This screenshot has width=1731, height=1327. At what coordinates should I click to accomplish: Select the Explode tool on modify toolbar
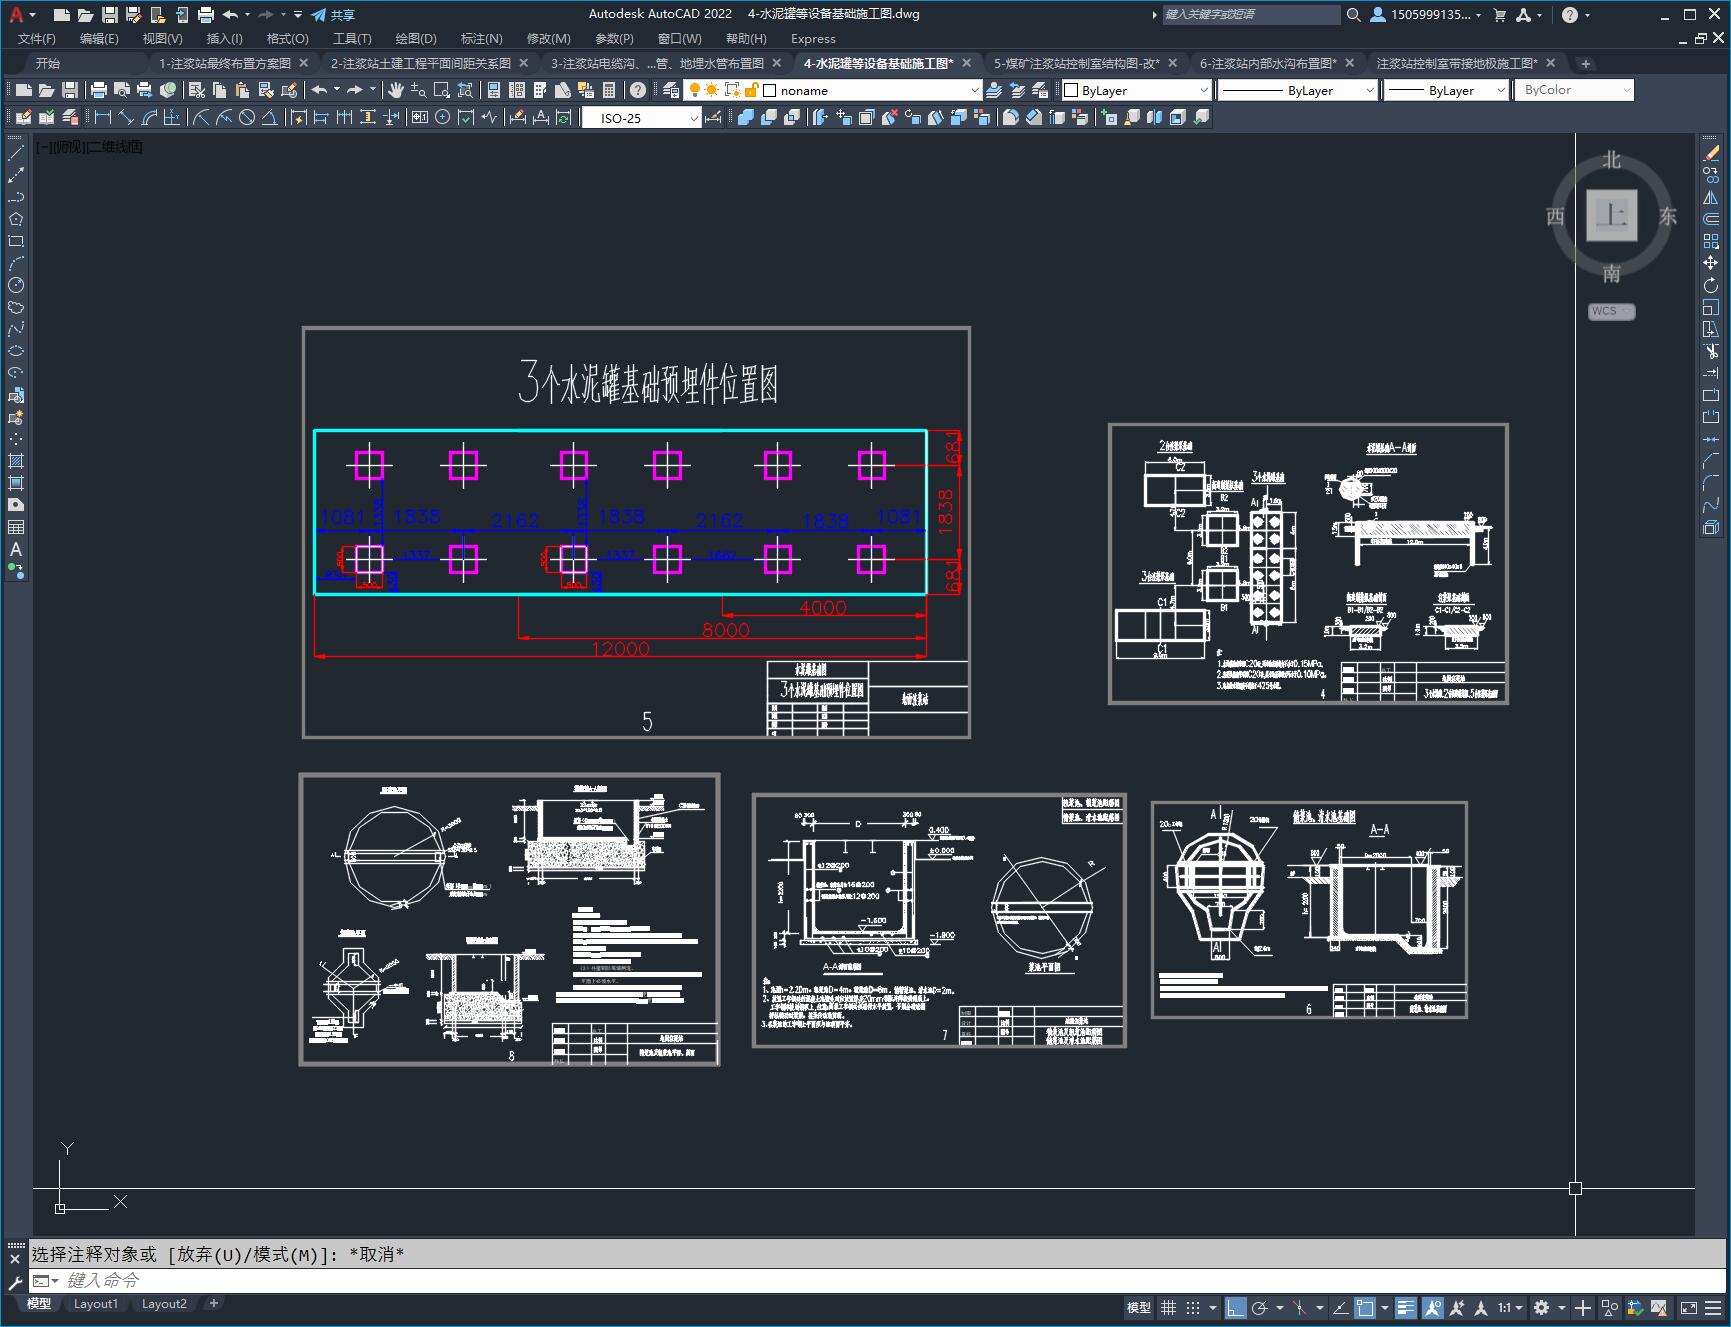(1711, 527)
